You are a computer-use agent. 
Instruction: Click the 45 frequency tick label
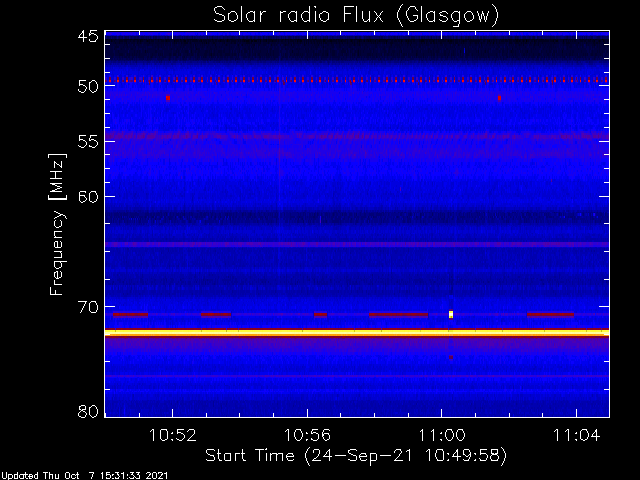click(x=88, y=37)
